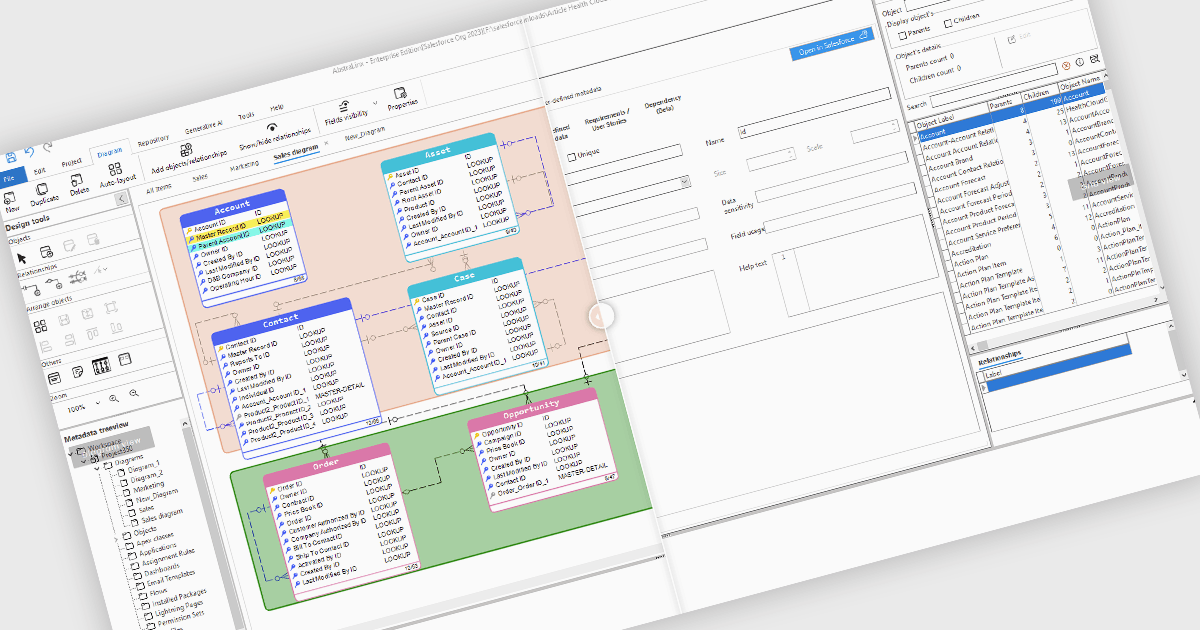Open the File menu

point(9,176)
